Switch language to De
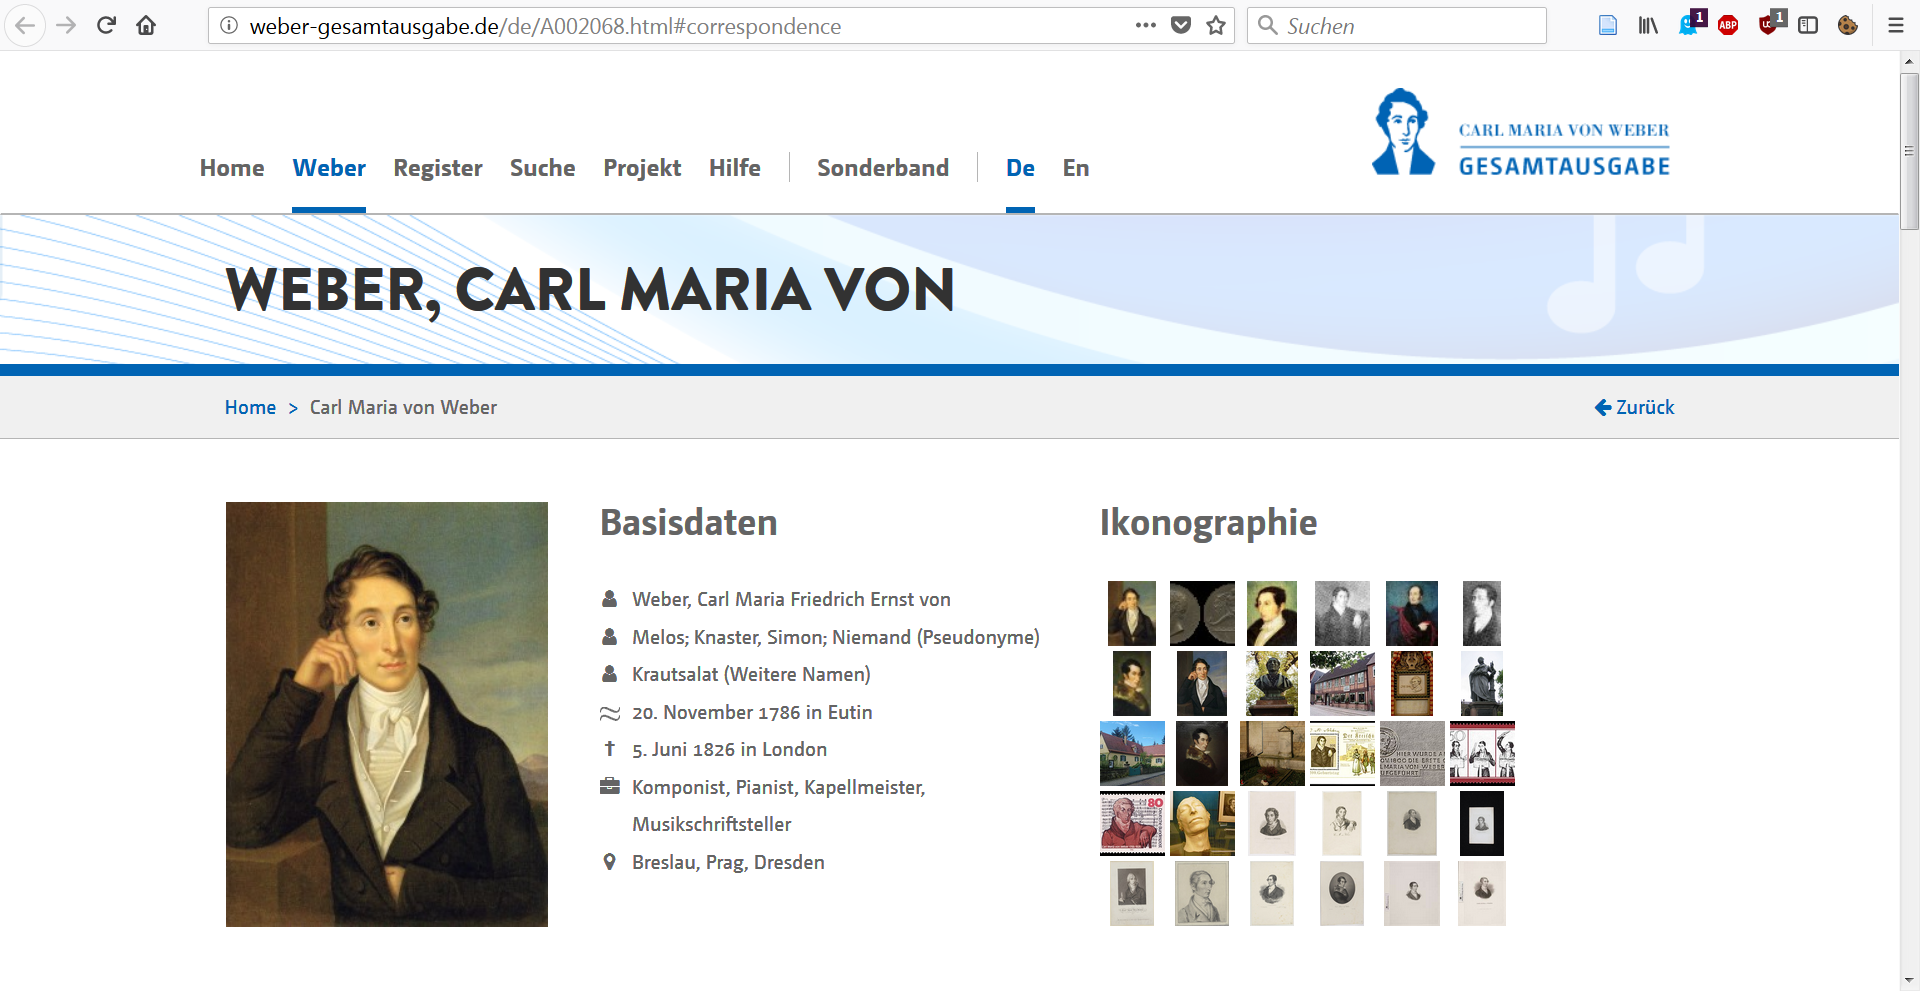The image size is (1920, 991). click(1020, 168)
